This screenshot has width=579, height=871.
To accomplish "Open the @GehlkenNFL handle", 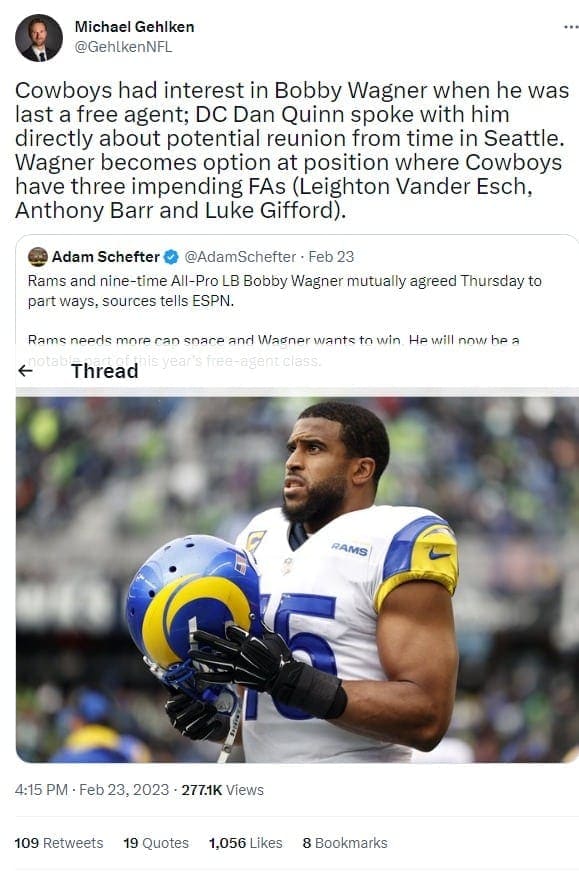I will (x=123, y=47).
